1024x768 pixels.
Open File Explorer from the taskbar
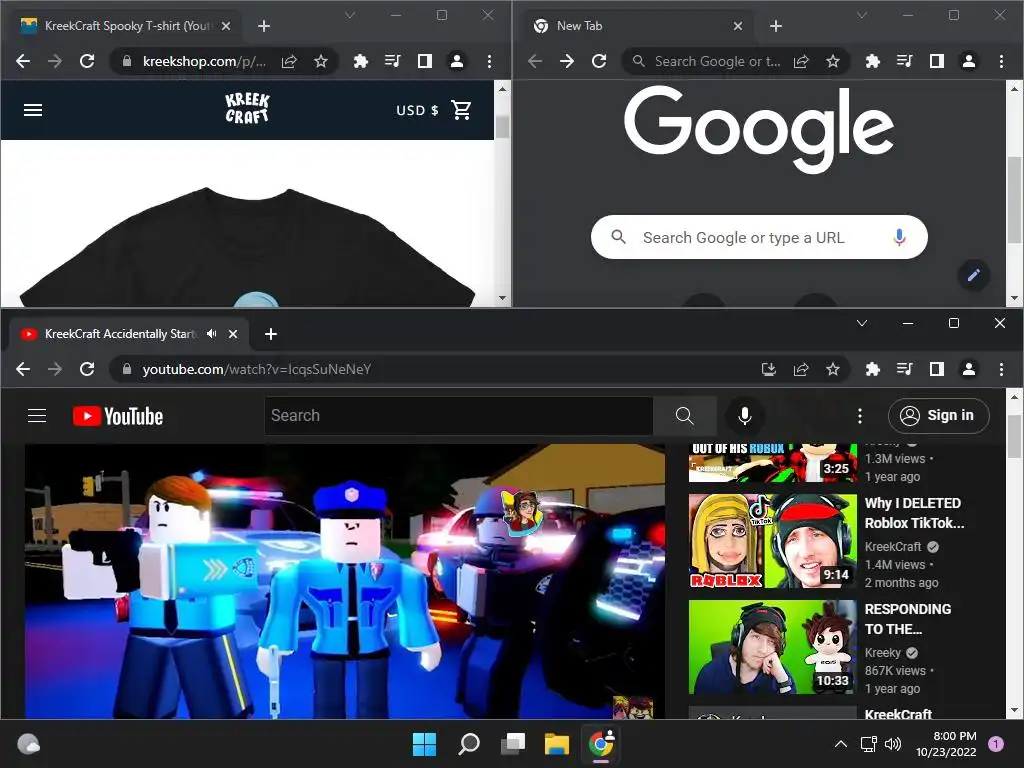coord(557,744)
